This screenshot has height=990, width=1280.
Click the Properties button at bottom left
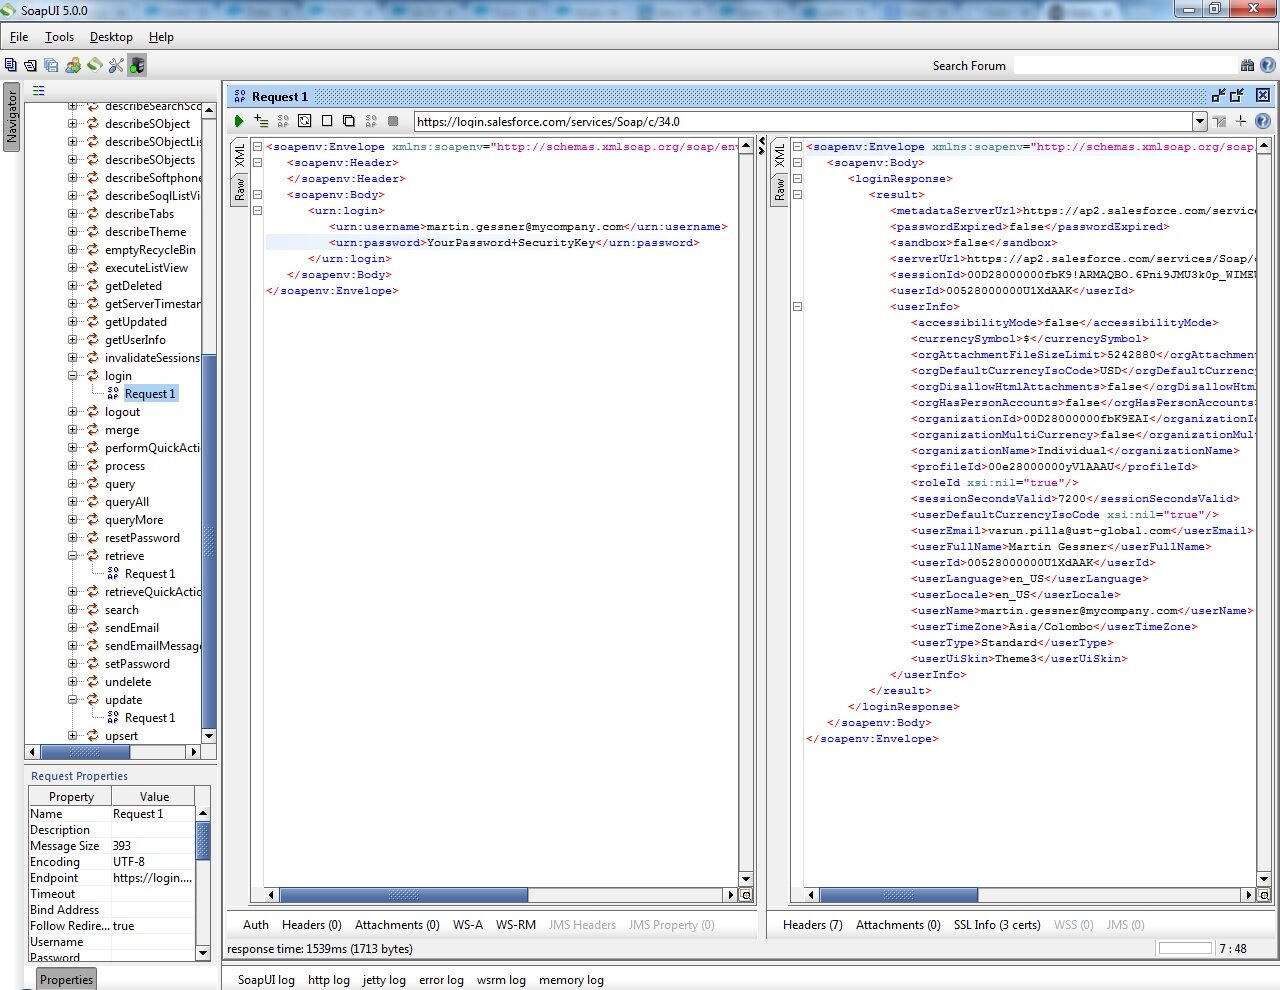click(66, 980)
